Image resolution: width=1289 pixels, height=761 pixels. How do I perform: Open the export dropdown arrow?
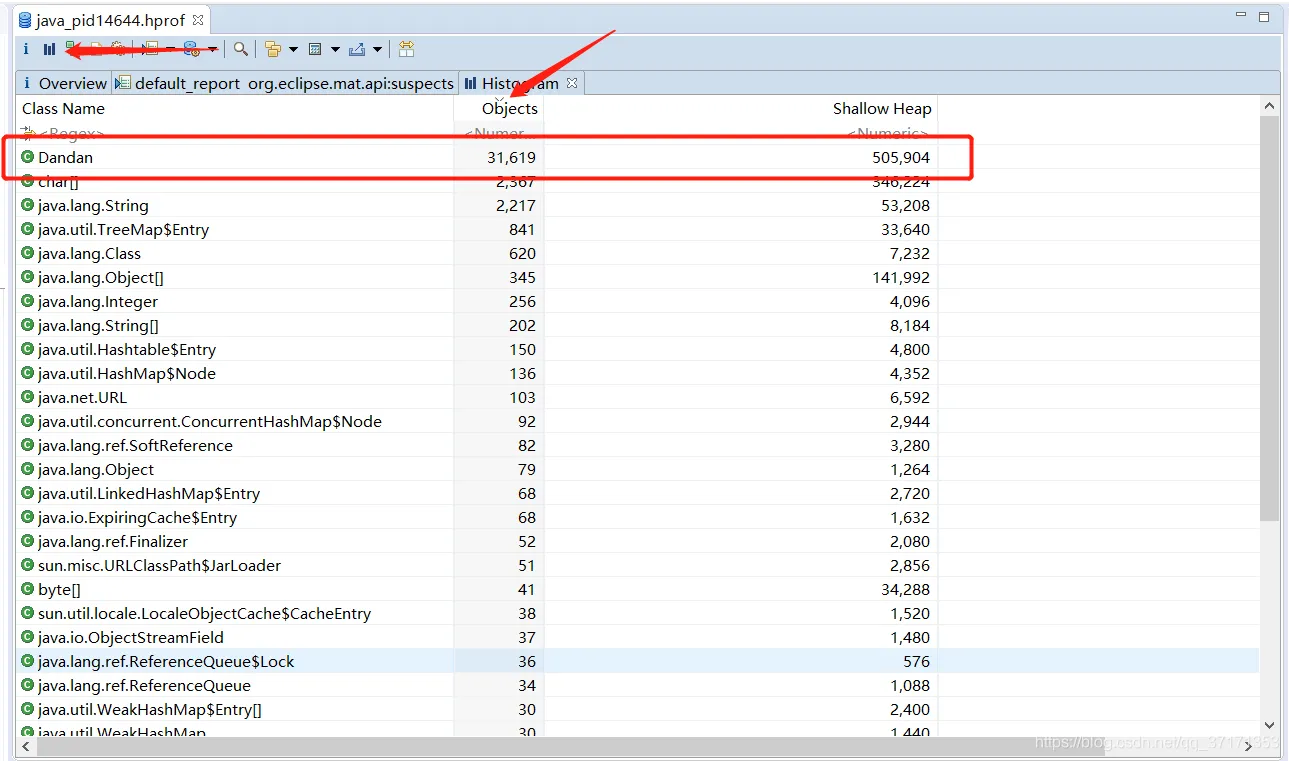377,49
